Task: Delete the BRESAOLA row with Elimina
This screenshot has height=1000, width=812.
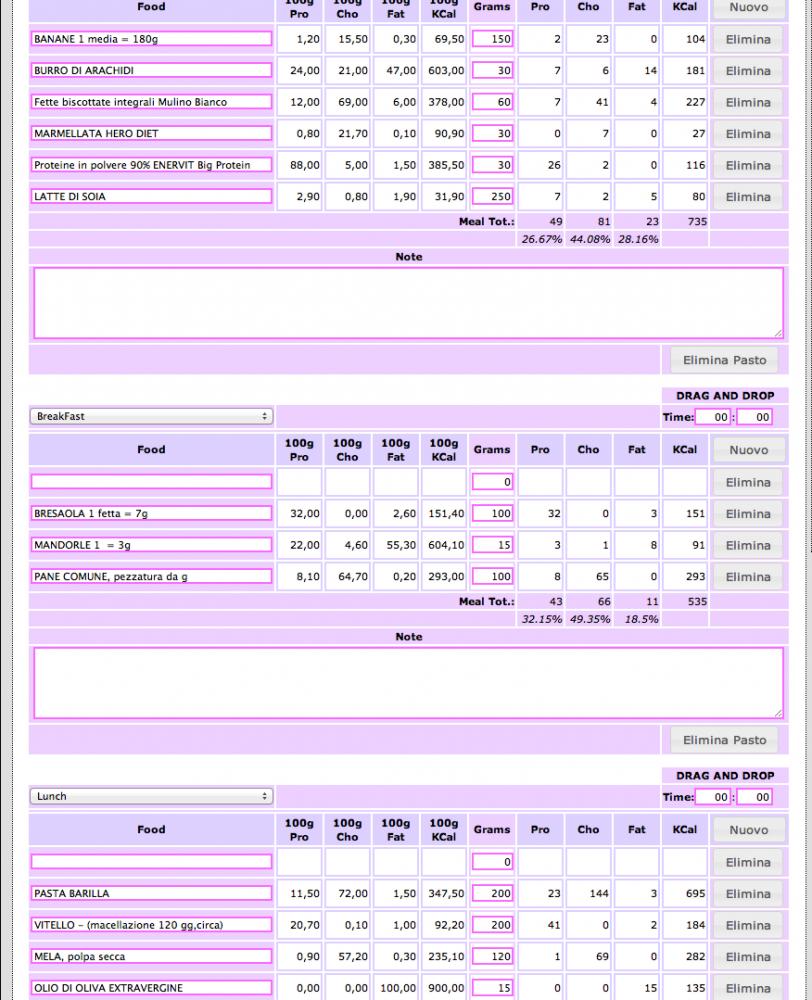Action: pos(748,514)
